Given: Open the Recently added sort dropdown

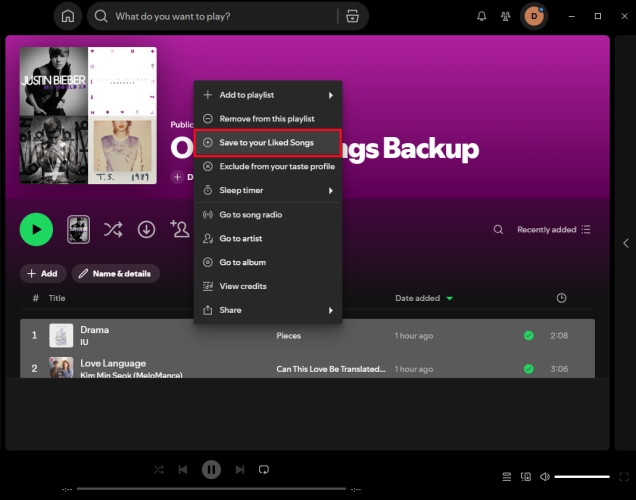Looking at the screenshot, I should click(553, 230).
